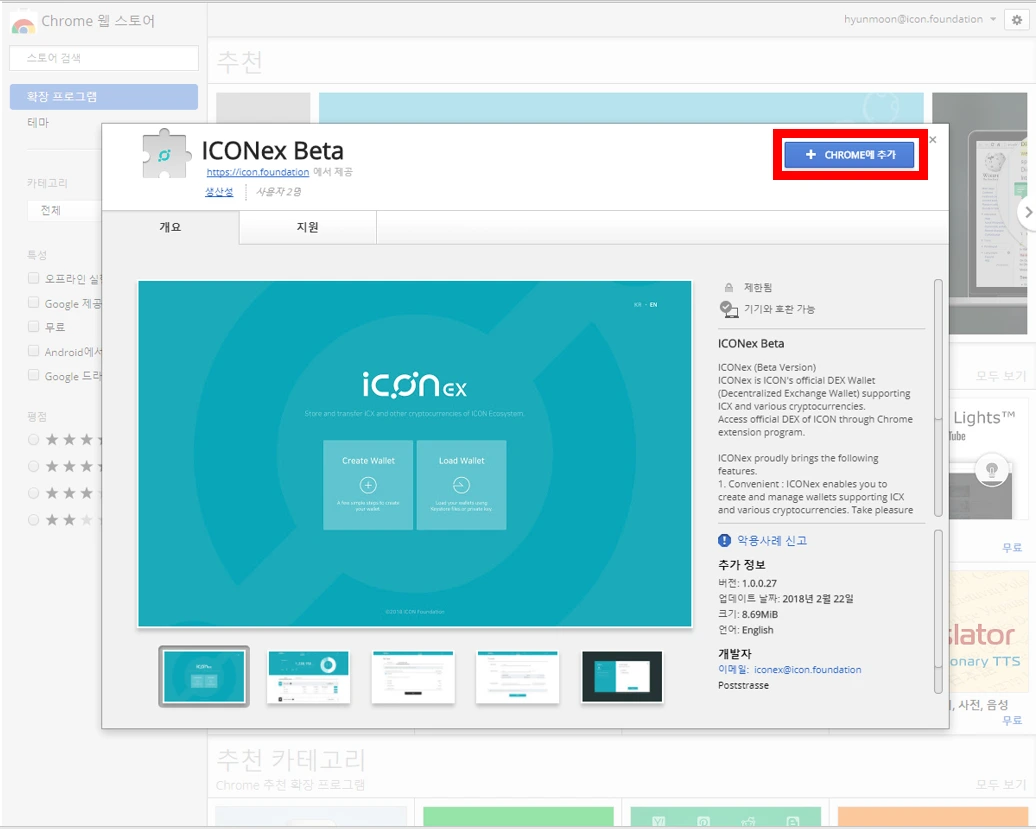1036x829 pixels.
Task: Open the hyunmoon@icon.foundation account dropdown
Action: pyautogui.click(x=920, y=19)
